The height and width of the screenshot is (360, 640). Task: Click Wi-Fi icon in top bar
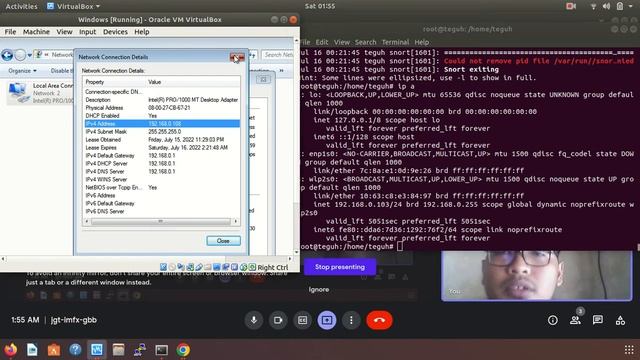pyautogui.click(x=593, y=6)
